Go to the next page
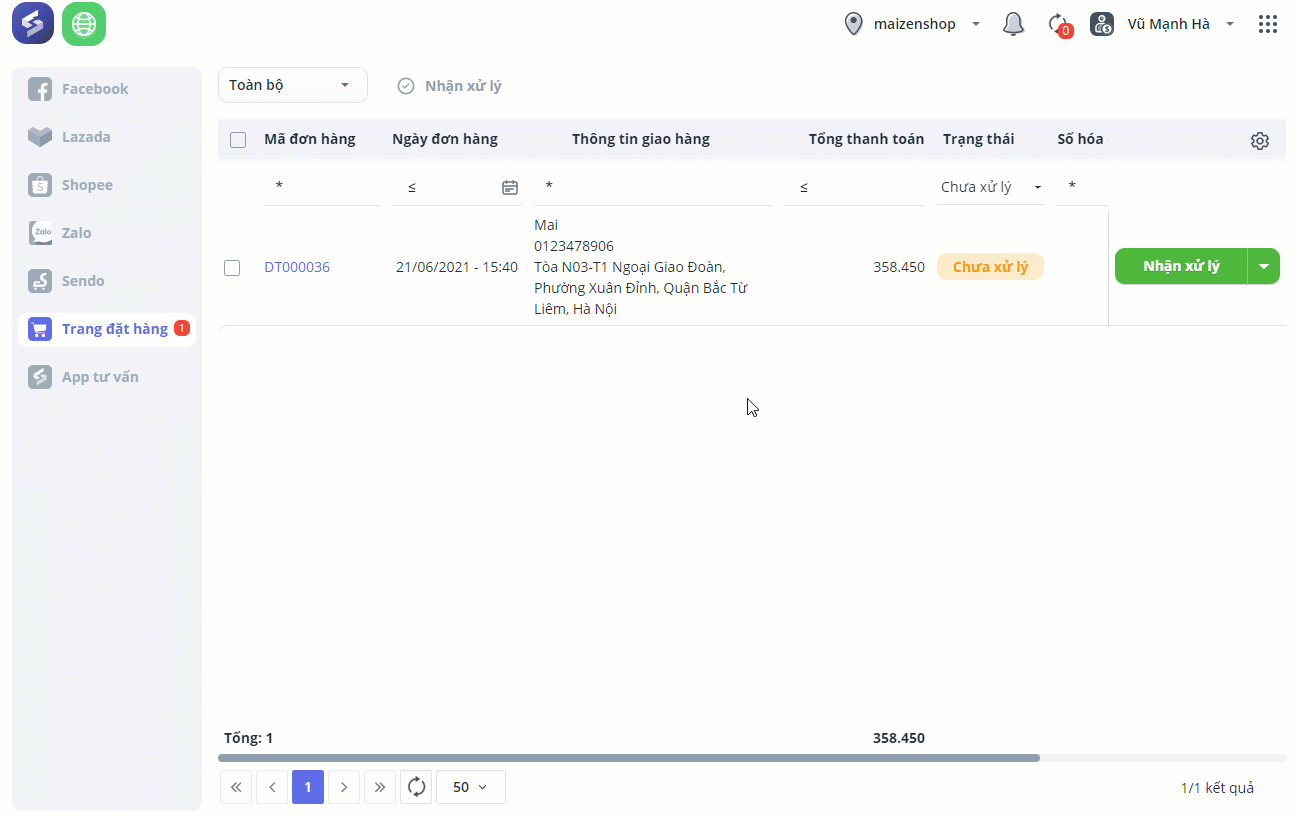The height and width of the screenshot is (816, 1300). tap(344, 787)
